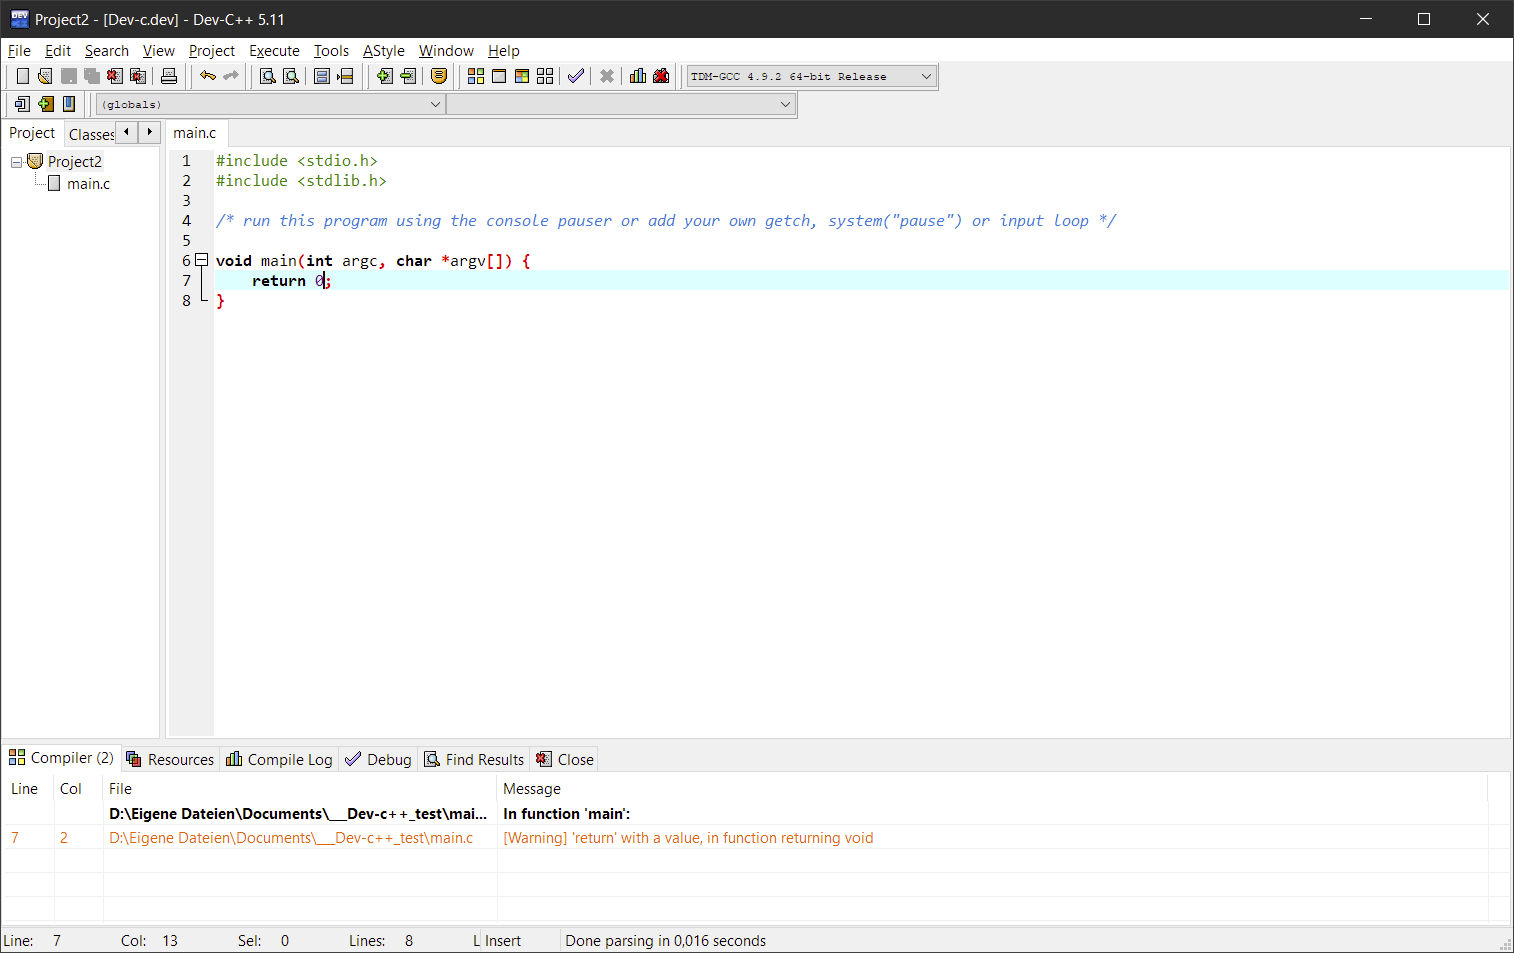Click the Toggle Bookmarks icon
Viewport: 1514px width, 953px height.
pos(45,104)
